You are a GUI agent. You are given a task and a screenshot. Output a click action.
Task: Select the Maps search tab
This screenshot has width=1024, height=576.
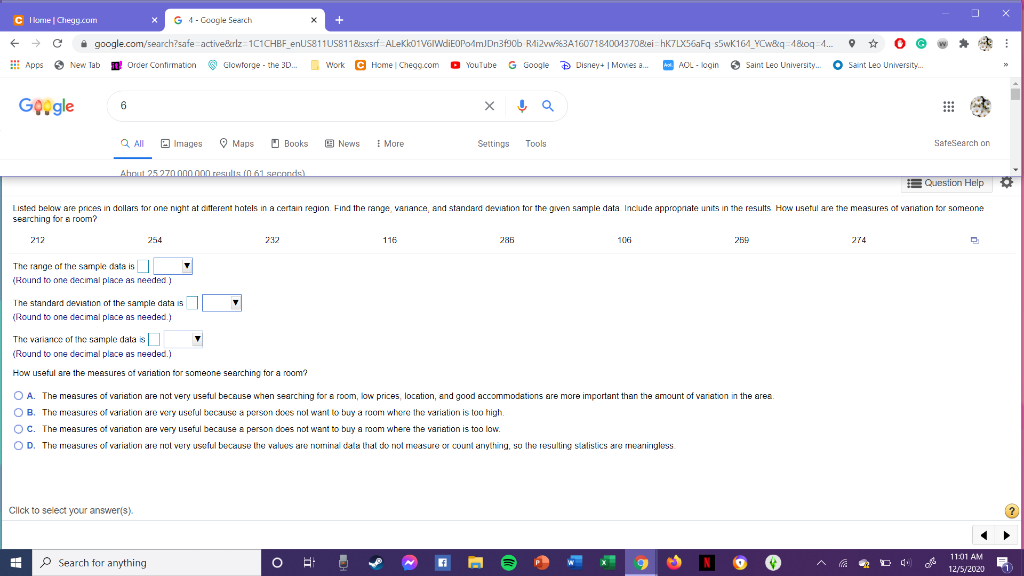(x=236, y=144)
